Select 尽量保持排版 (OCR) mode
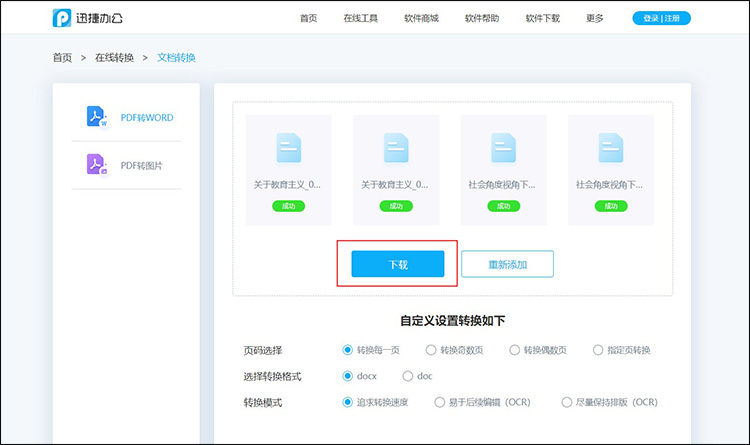The width and height of the screenshot is (750, 445). [567, 402]
